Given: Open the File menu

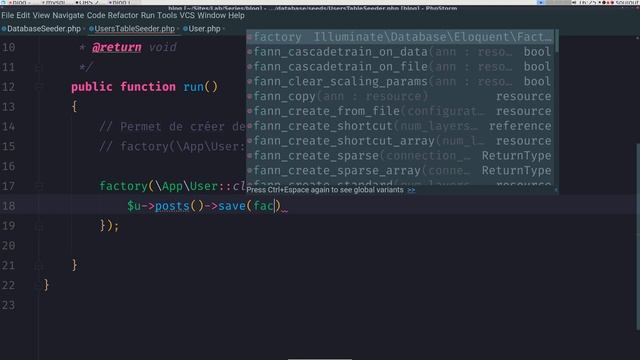Looking at the screenshot, I should click(7, 16).
